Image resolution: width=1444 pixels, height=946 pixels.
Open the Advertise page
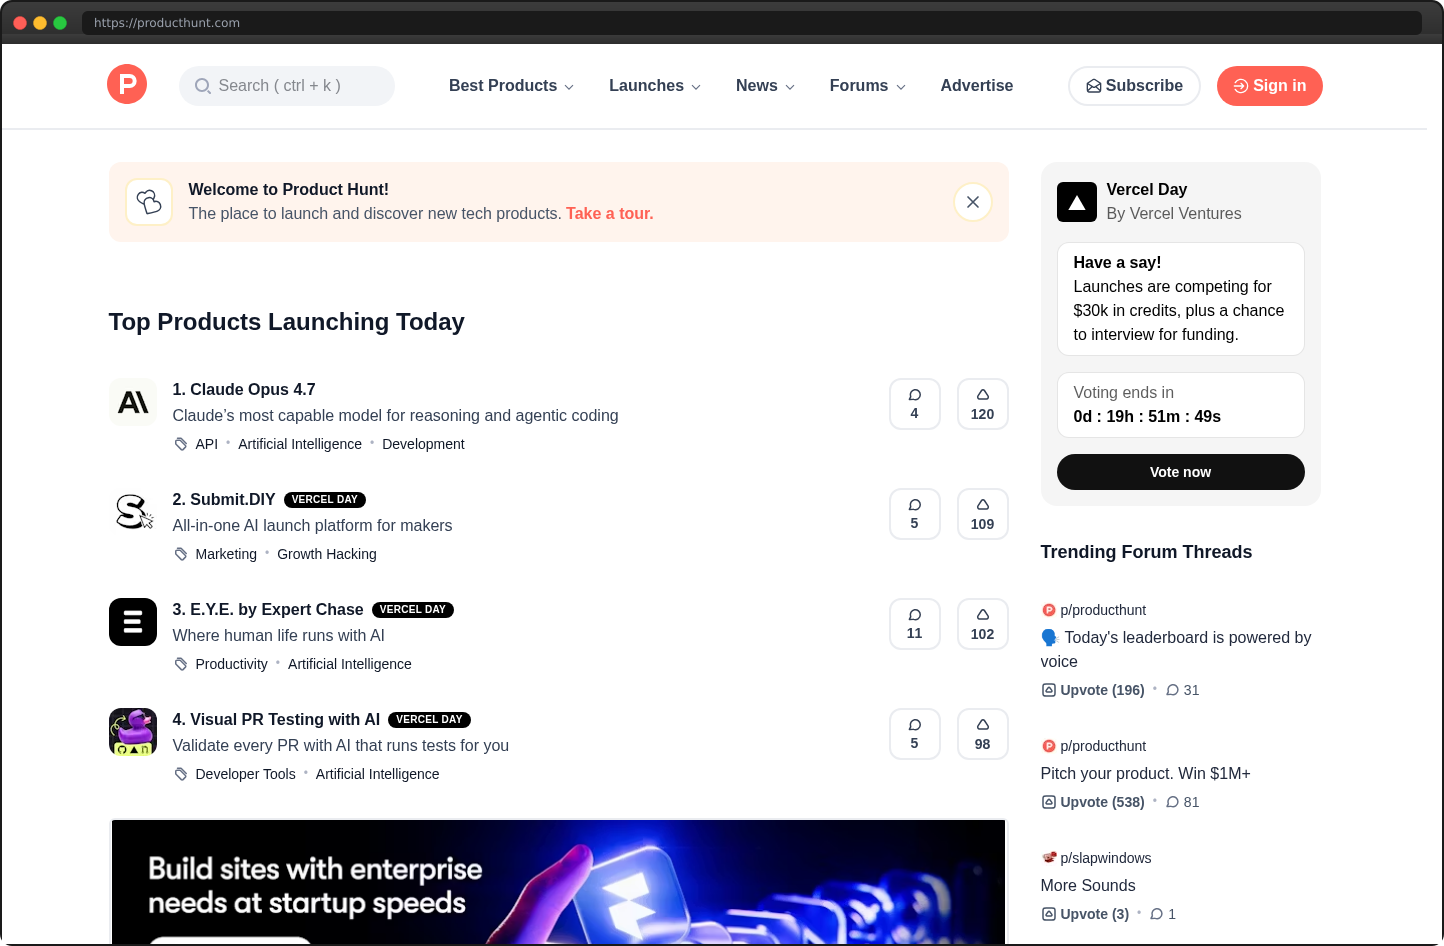coord(977,86)
